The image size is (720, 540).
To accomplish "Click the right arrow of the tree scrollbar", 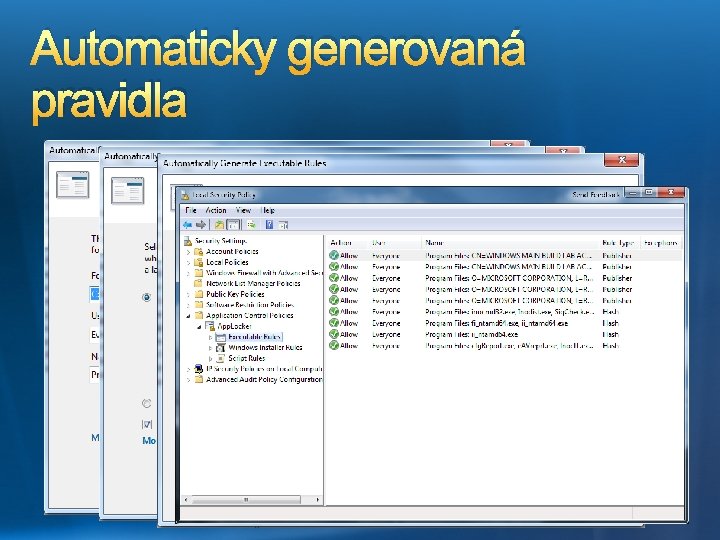I will (317, 500).
